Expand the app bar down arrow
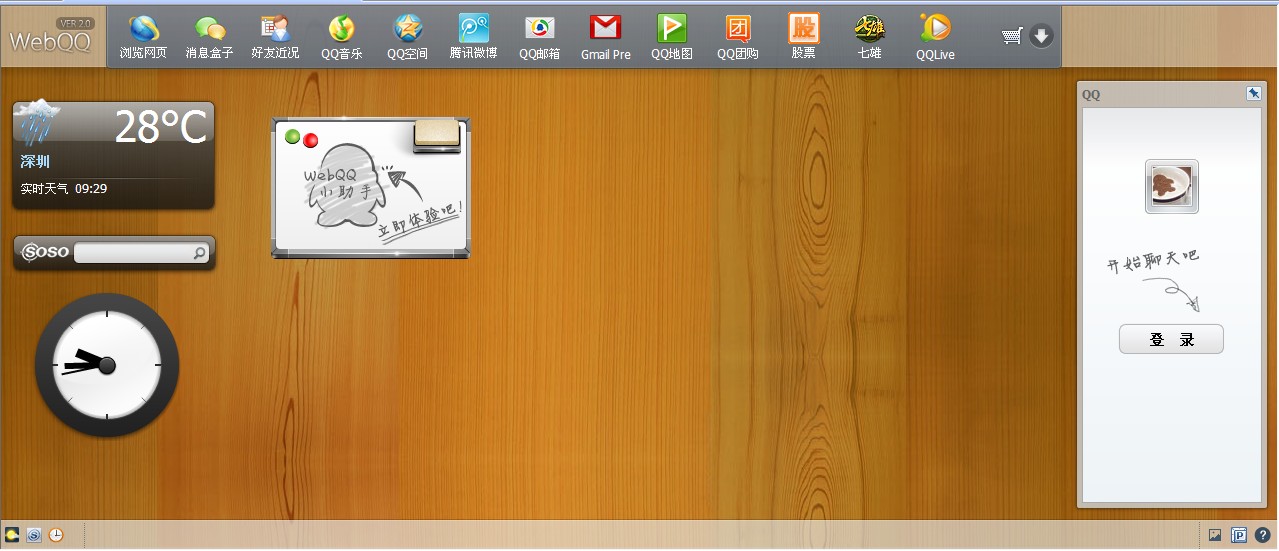 1041,36
